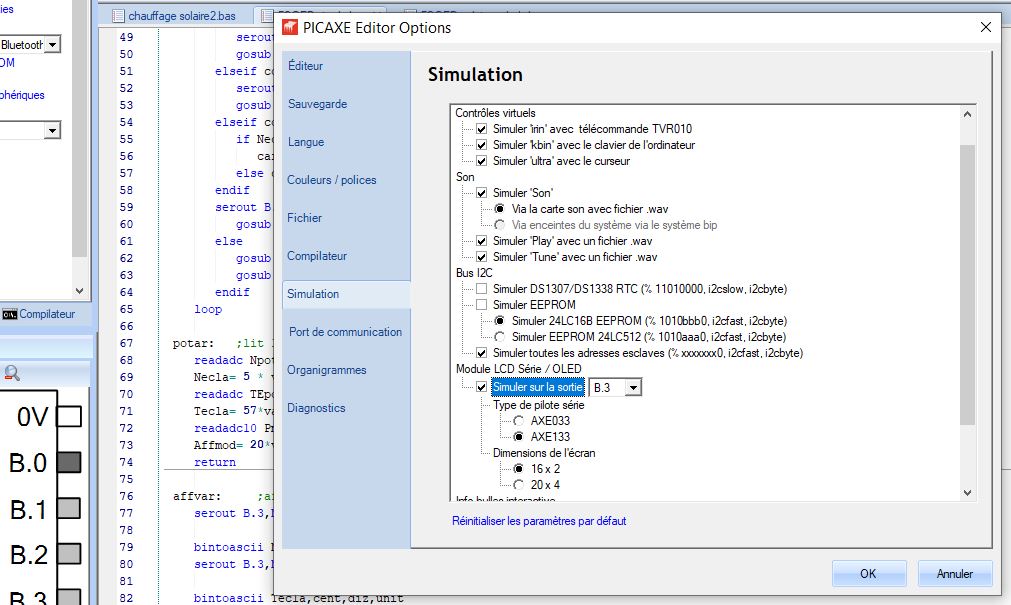1011x605 pixels.
Task: Click the chauffage solaire2.bas tab file icon
Action: 118,15
